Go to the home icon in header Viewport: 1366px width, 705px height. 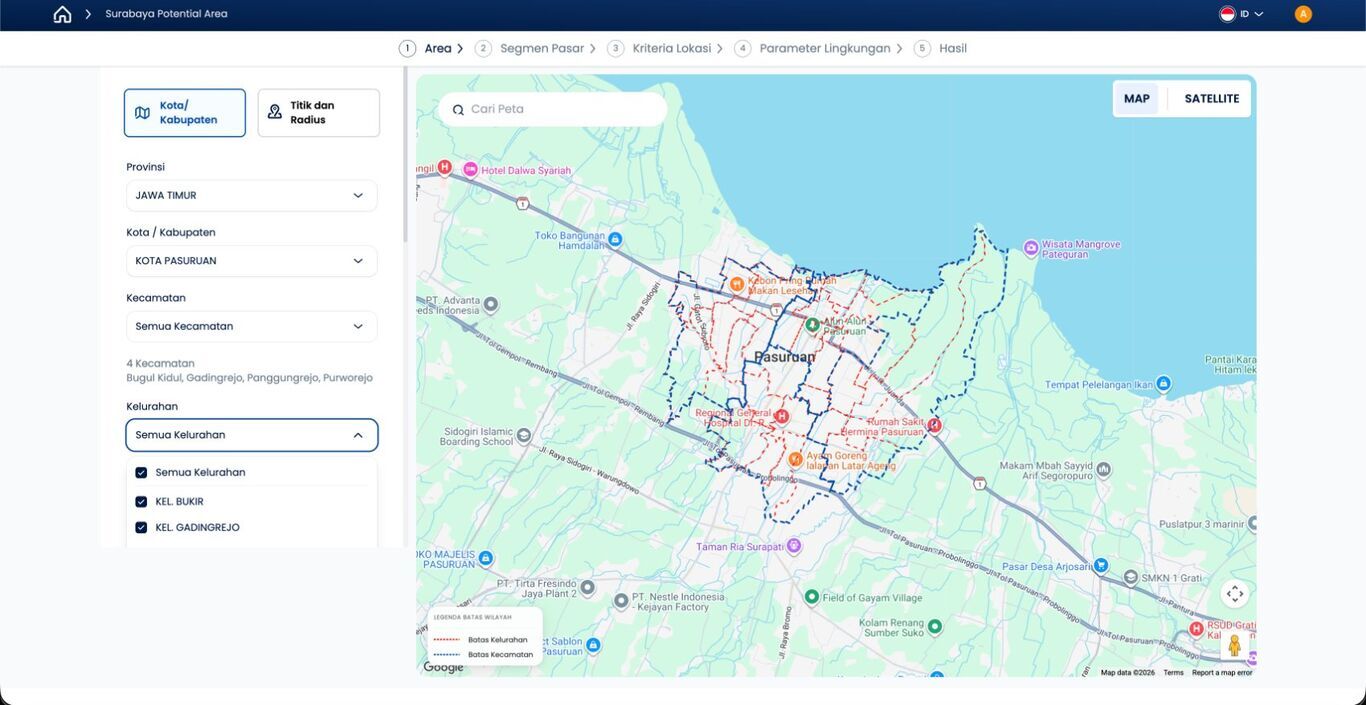tap(62, 14)
